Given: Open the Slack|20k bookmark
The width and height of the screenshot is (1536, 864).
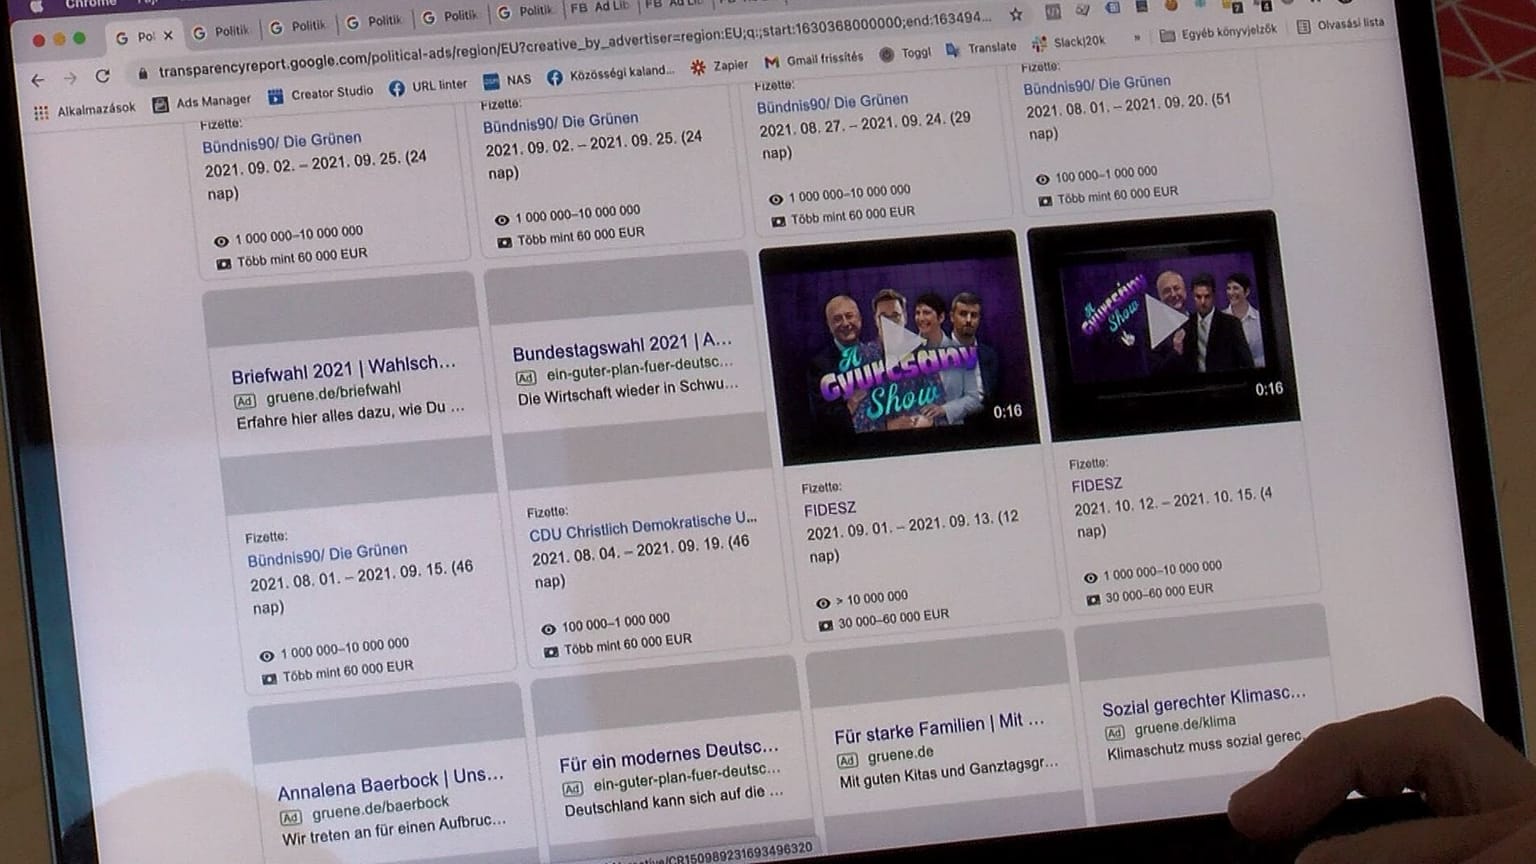Looking at the screenshot, I should [x=1069, y=42].
